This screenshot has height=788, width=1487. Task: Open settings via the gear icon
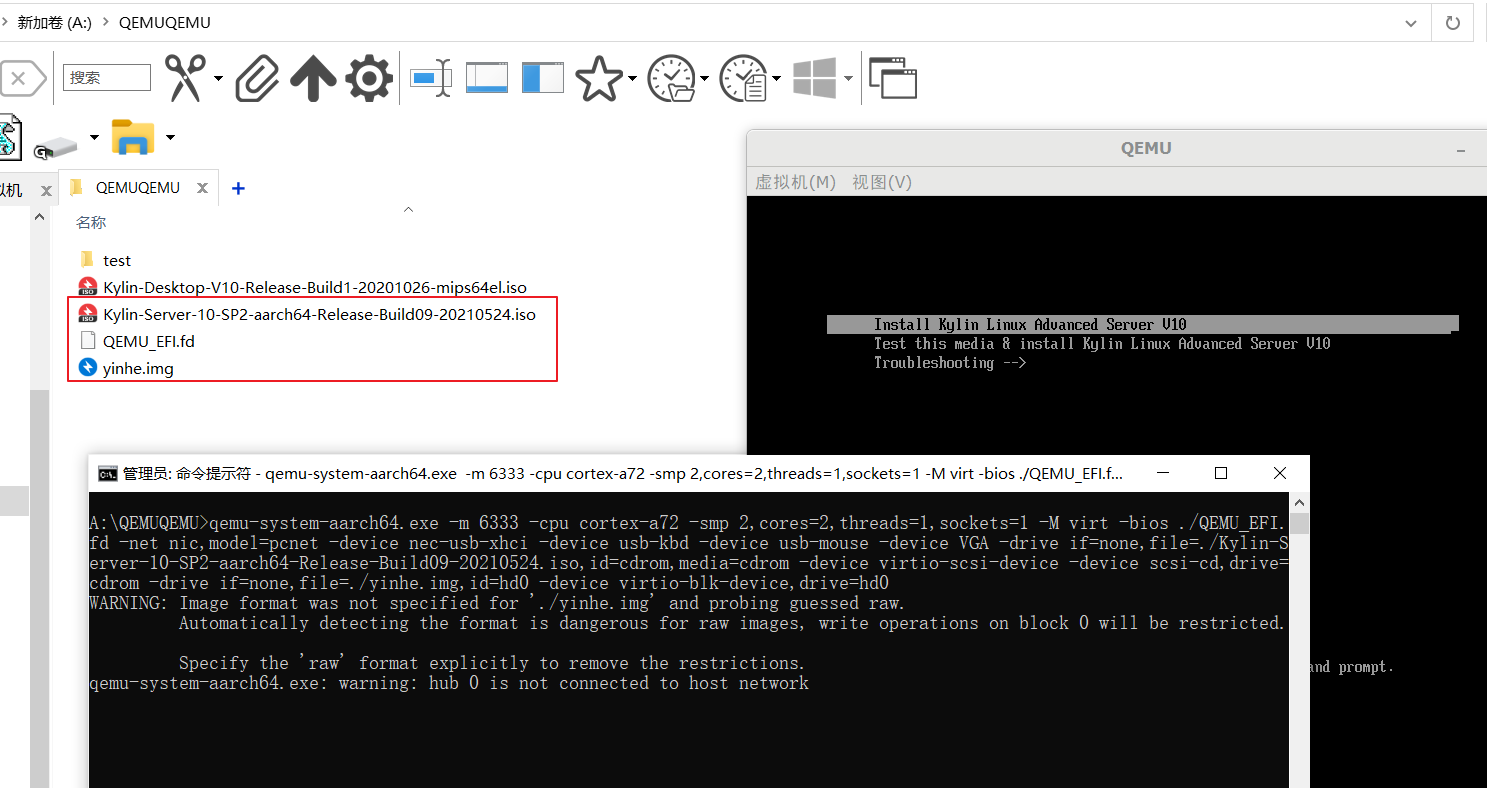tap(369, 78)
